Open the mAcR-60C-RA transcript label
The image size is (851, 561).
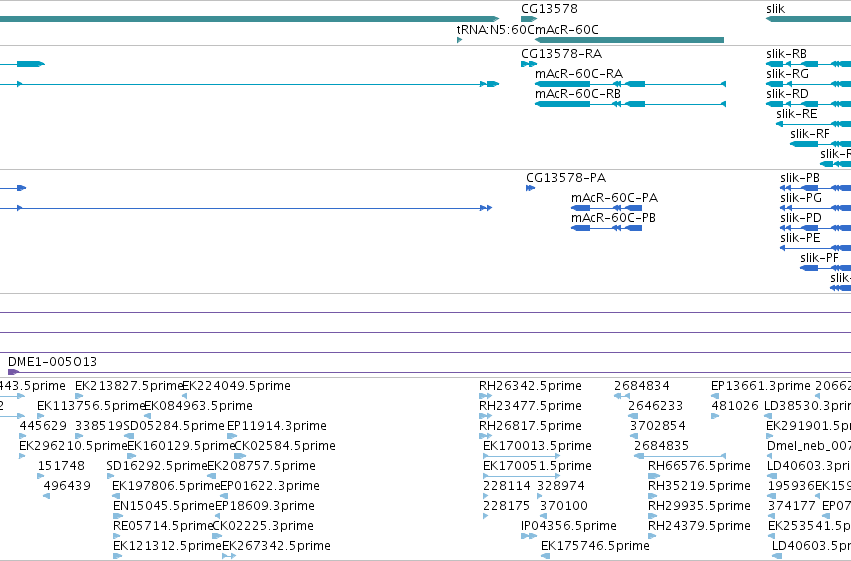[579, 74]
